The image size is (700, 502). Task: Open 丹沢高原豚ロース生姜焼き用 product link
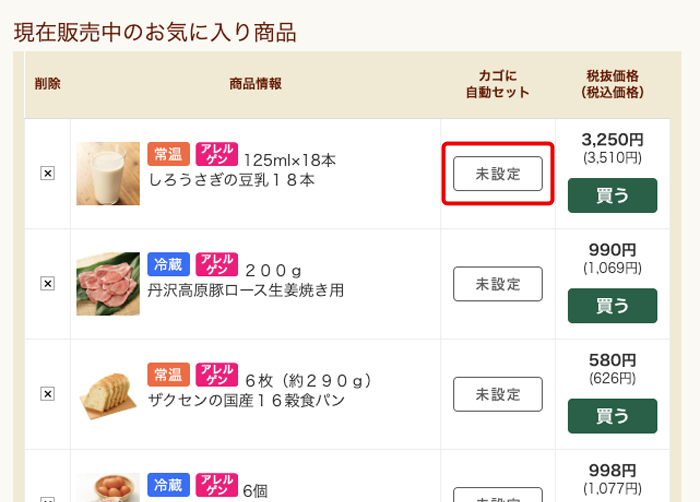pyautogui.click(x=246, y=291)
